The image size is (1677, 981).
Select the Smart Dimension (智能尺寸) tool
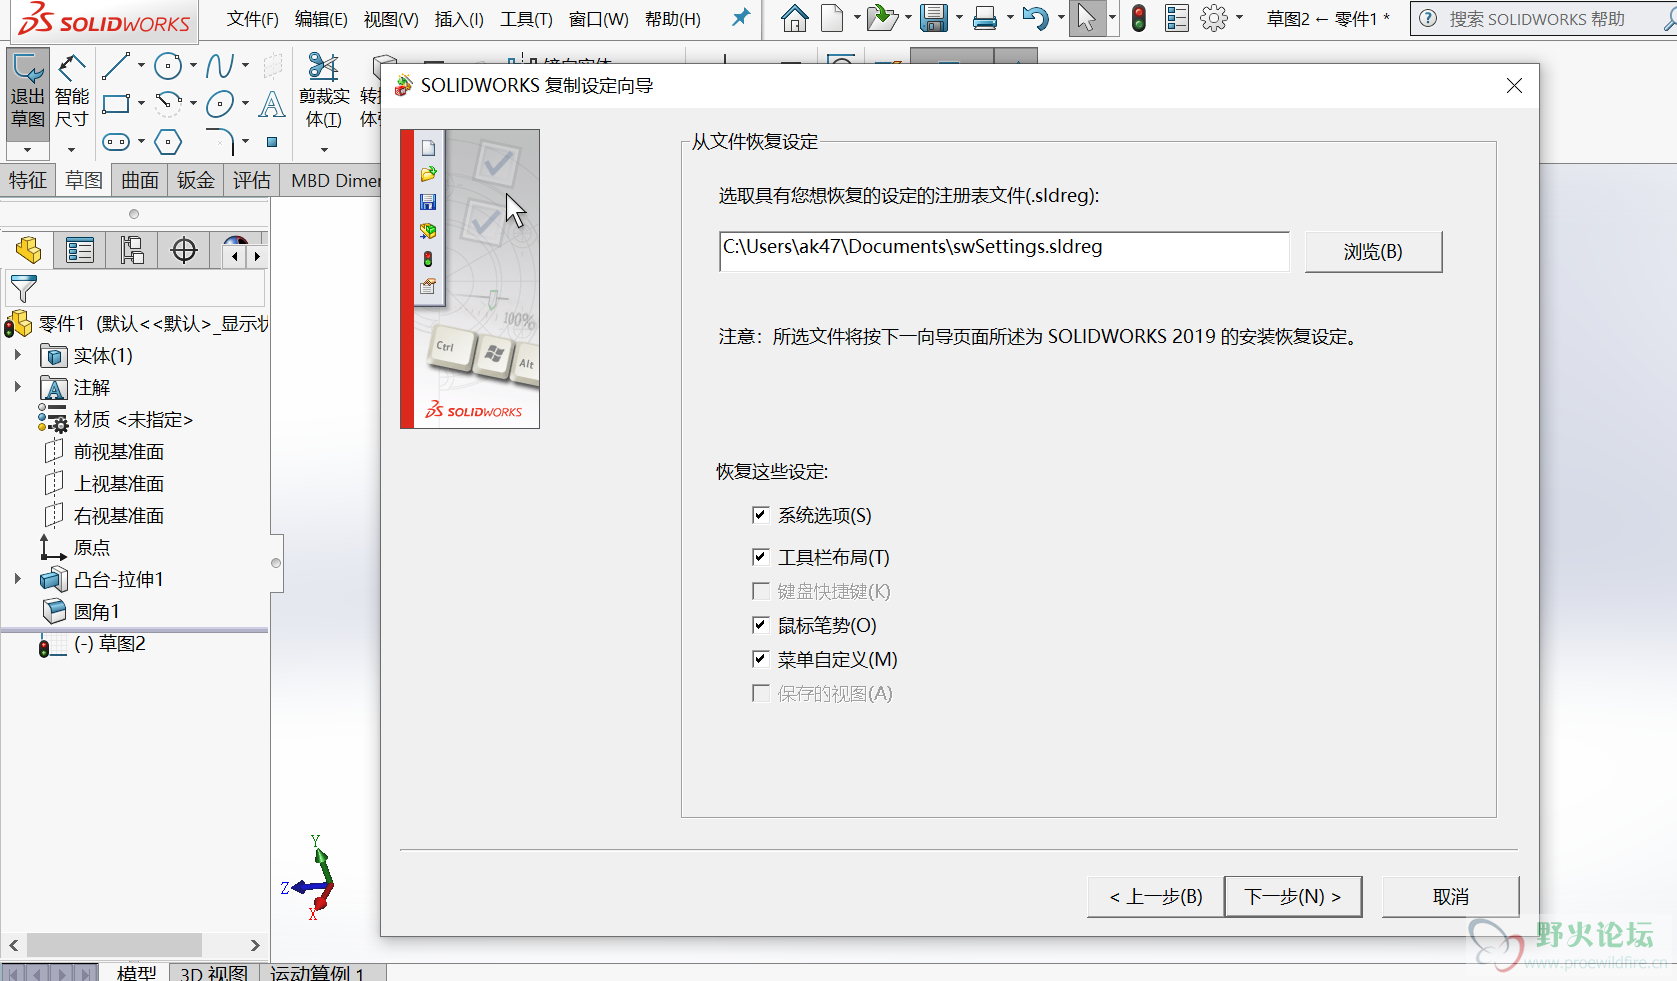pyautogui.click(x=71, y=91)
